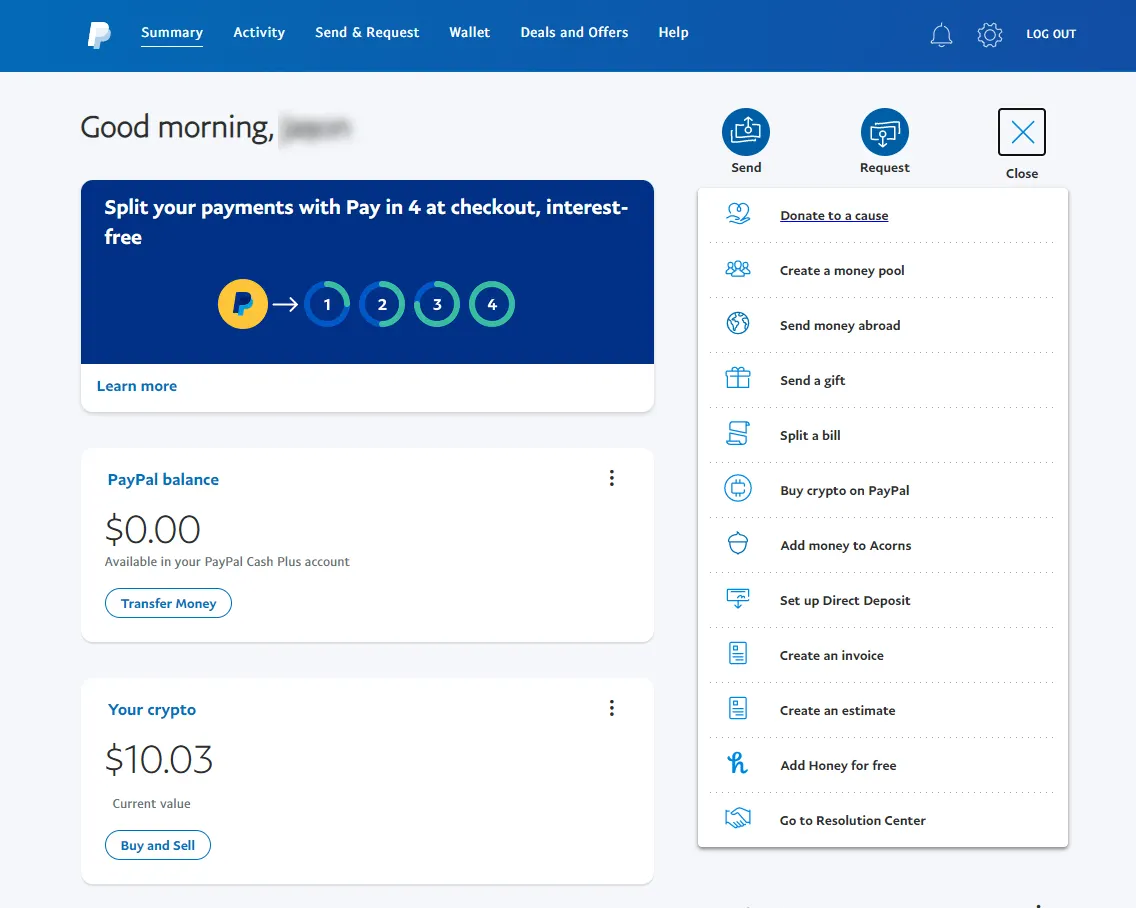Open the Your crypto options menu

click(x=612, y=708)
